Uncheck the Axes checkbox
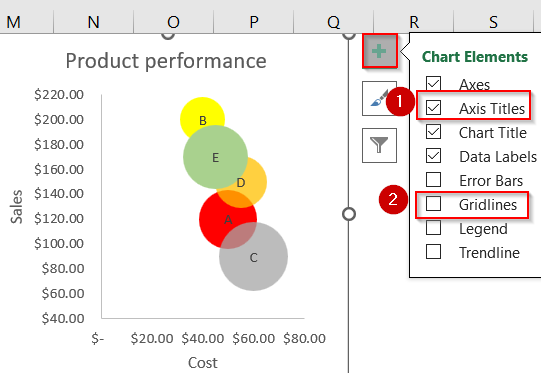541x373 pixels. pos(433,84)
